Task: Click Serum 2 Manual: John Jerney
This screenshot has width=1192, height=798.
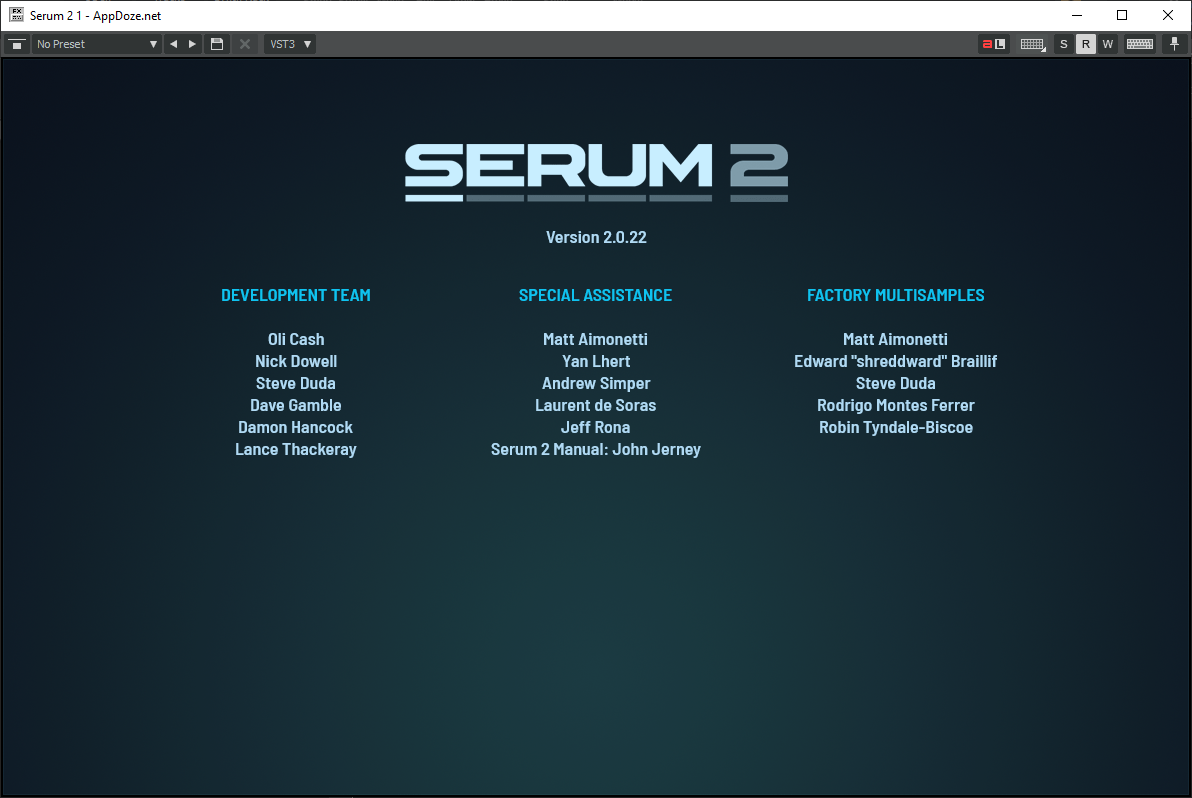Action: click(x=595, y=449)
